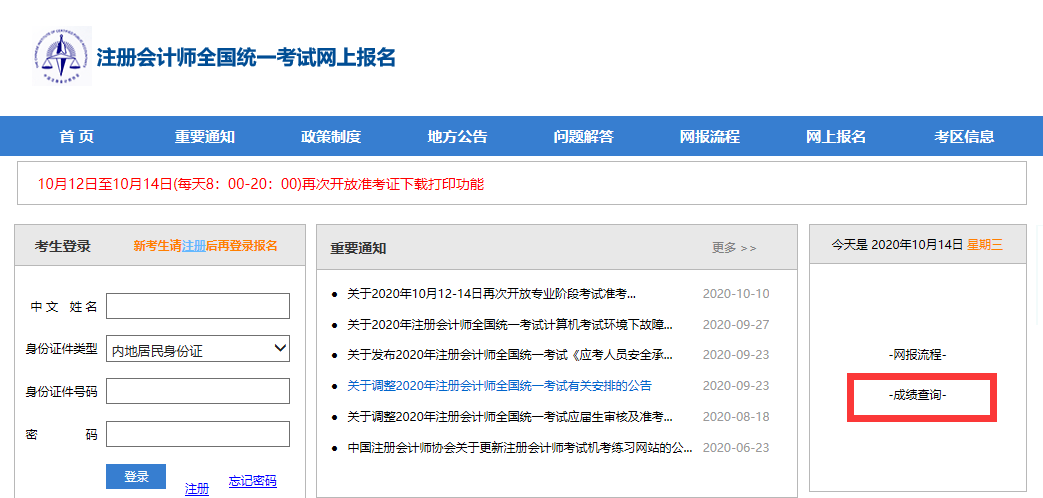Click 注册 link below login form
Image resolution: width=1043 pixels, height=498 pixels.
(197, 489)
